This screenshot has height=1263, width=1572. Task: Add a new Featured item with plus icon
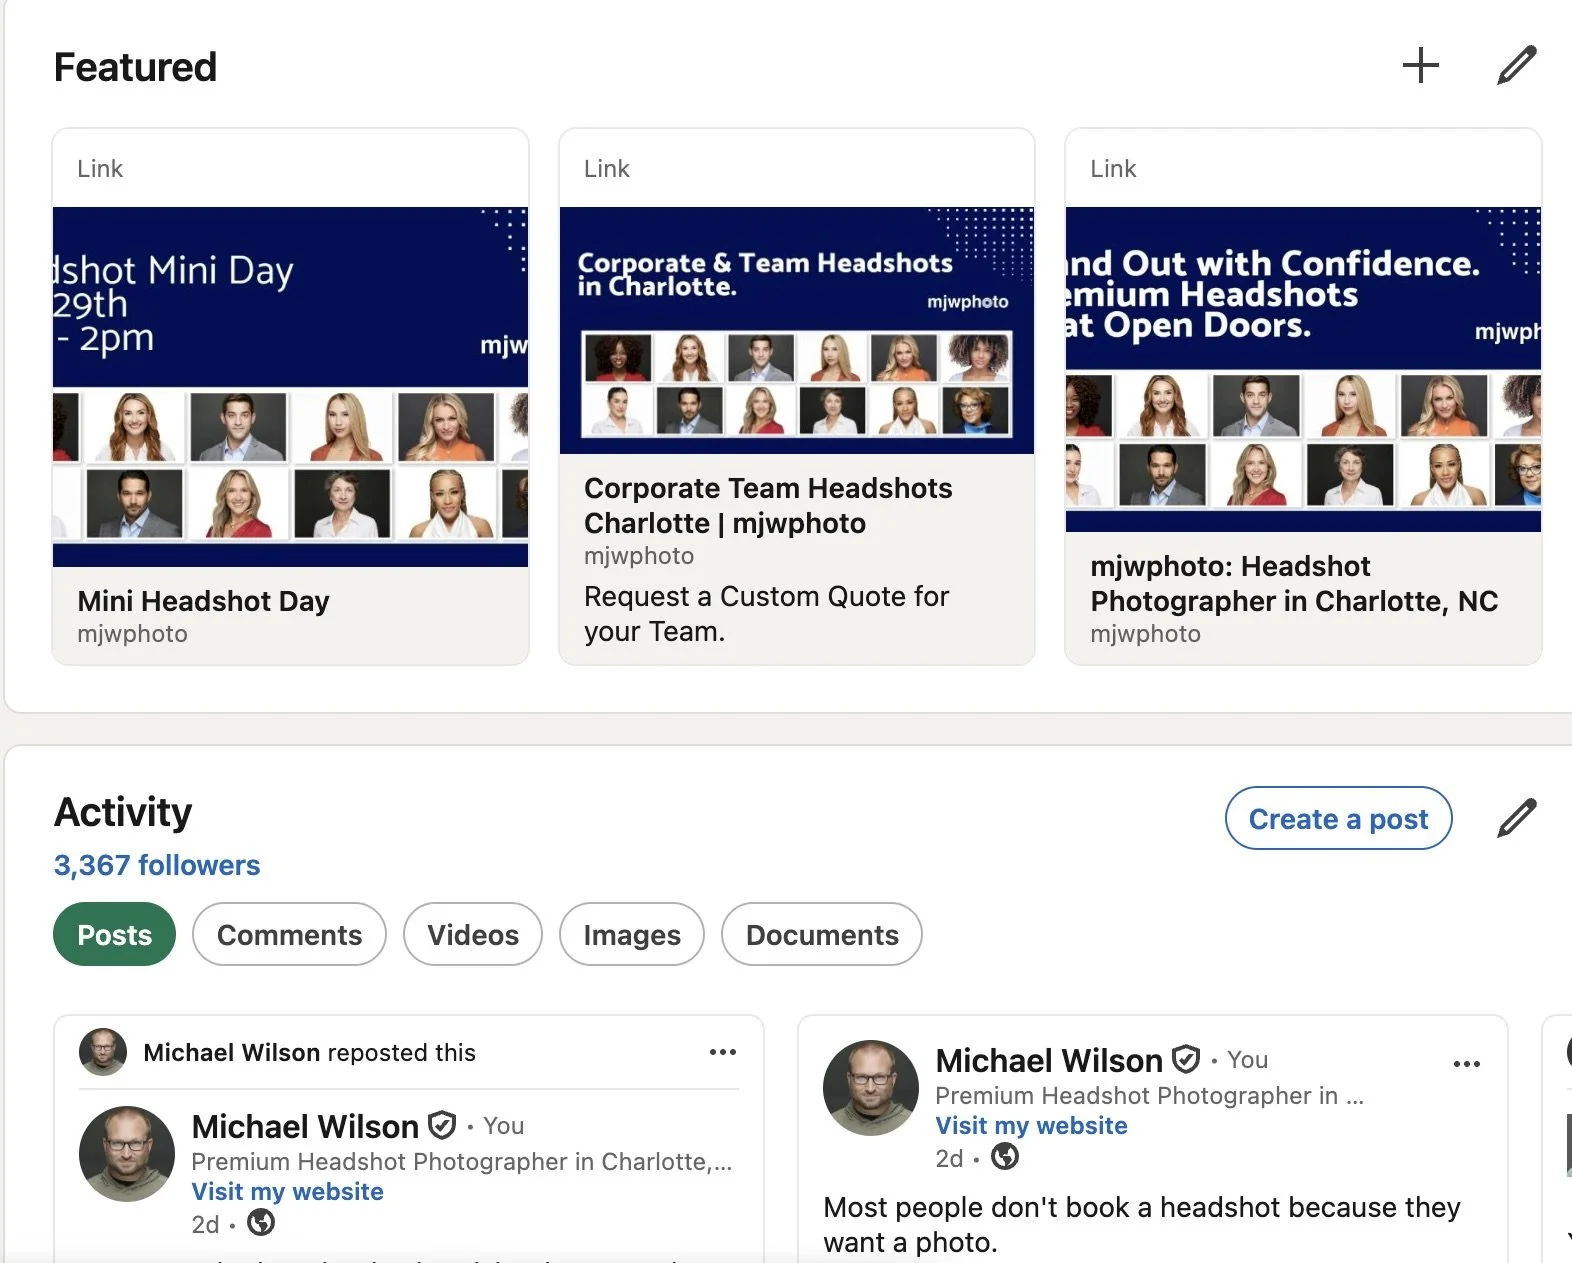click(x=1420, y=66)
